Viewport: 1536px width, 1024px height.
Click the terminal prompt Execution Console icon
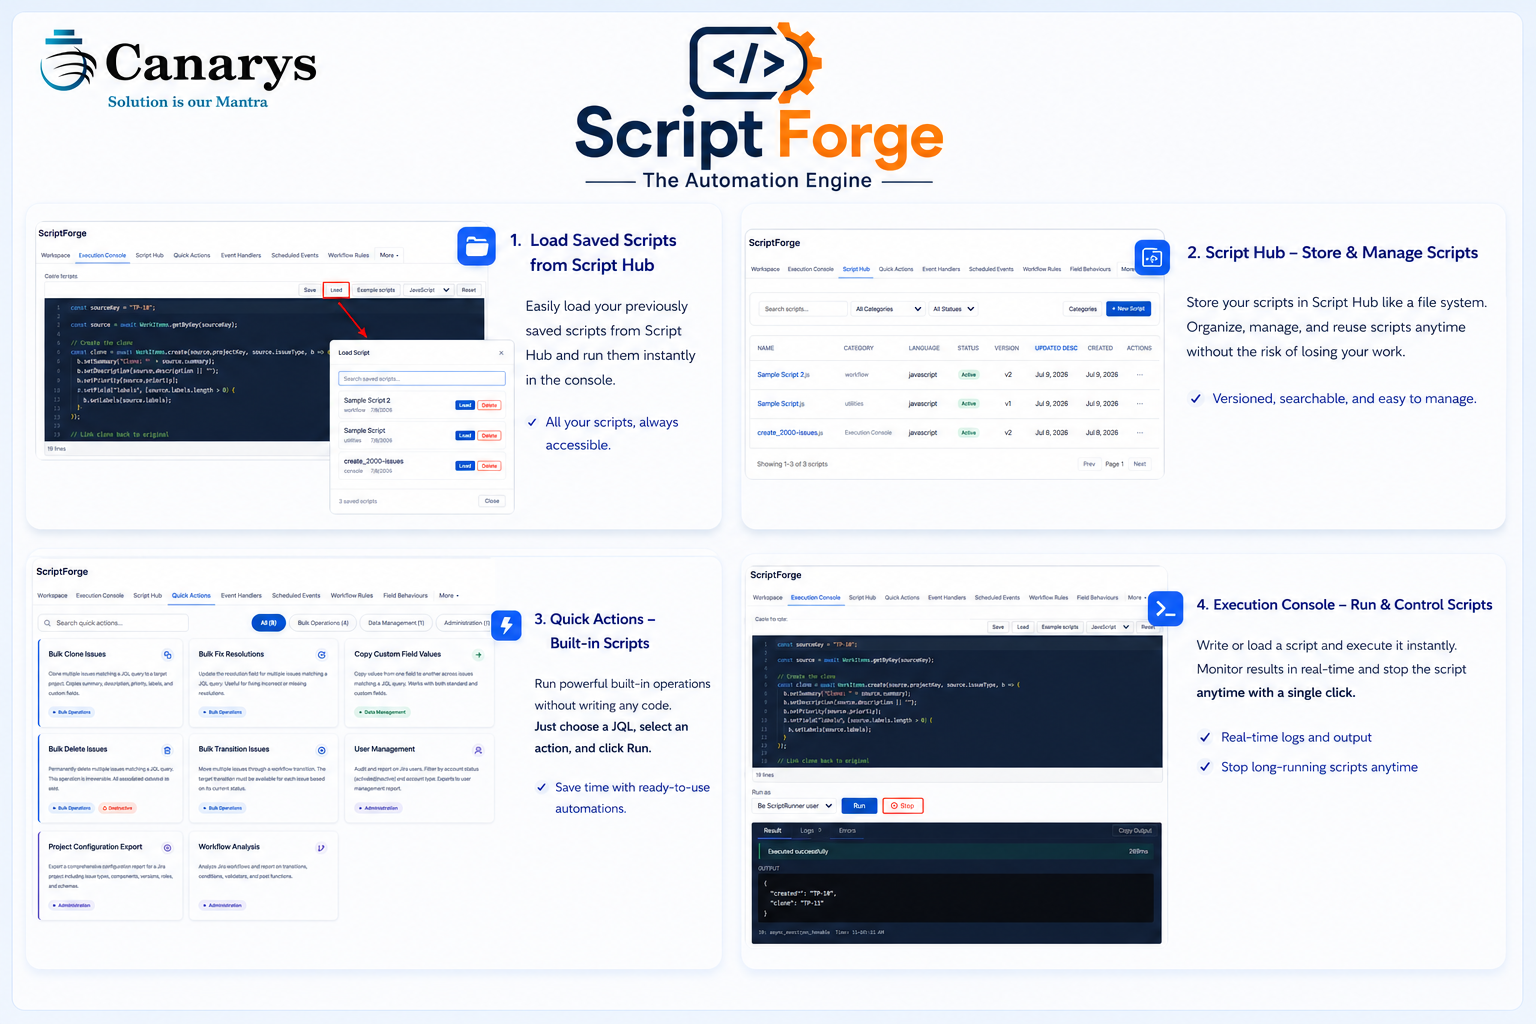[1165, 608]
